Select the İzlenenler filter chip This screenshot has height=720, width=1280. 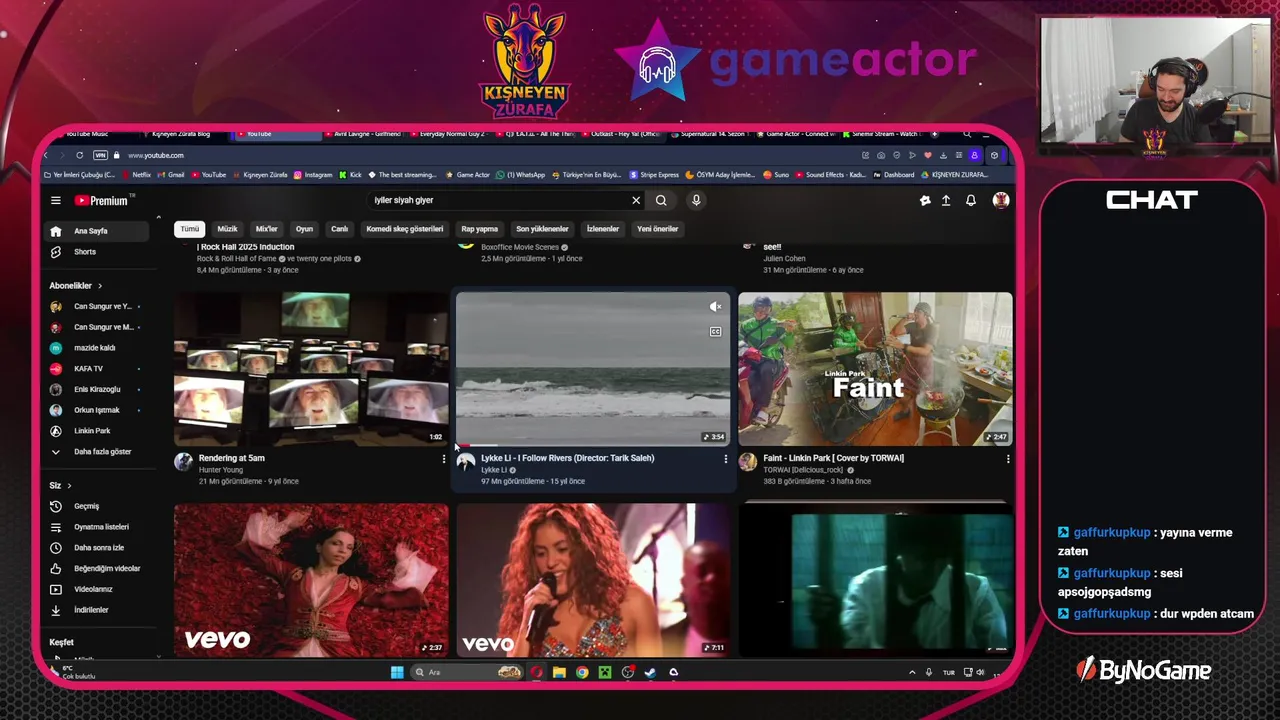tap(603, 229)
